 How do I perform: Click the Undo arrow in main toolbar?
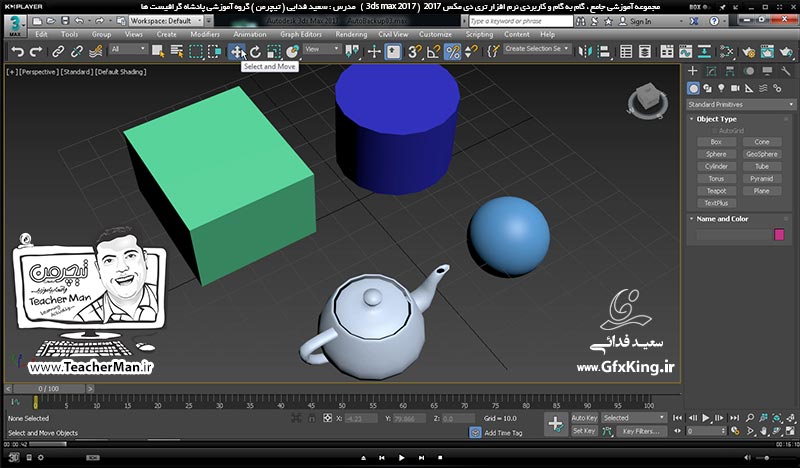click(x=18, y=52)
